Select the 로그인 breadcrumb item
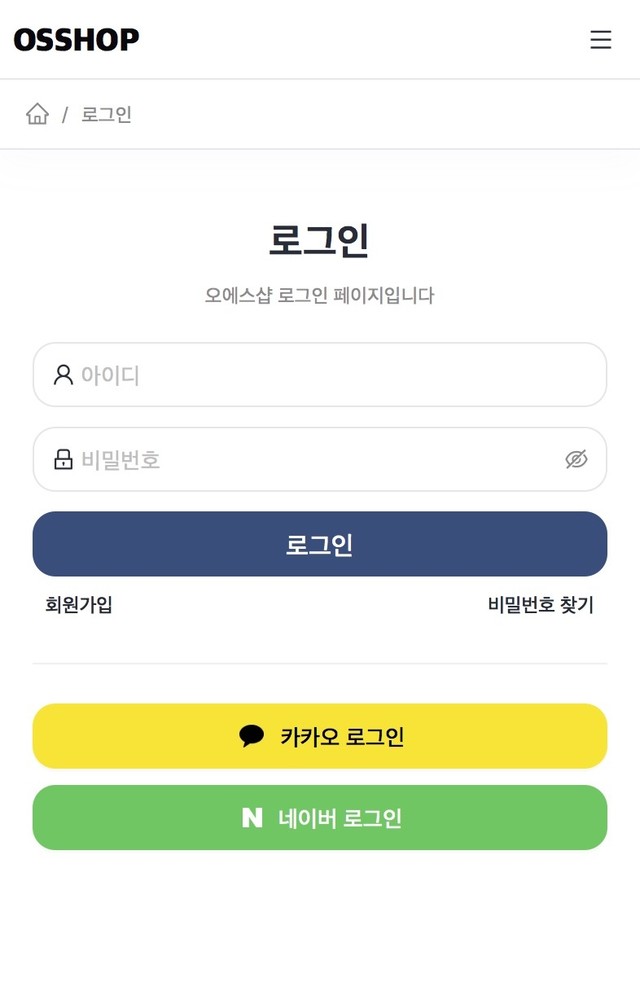Image resolution: width=640 pixels, height=1004 pixels. pyautogui.click(x=106, y=114)
